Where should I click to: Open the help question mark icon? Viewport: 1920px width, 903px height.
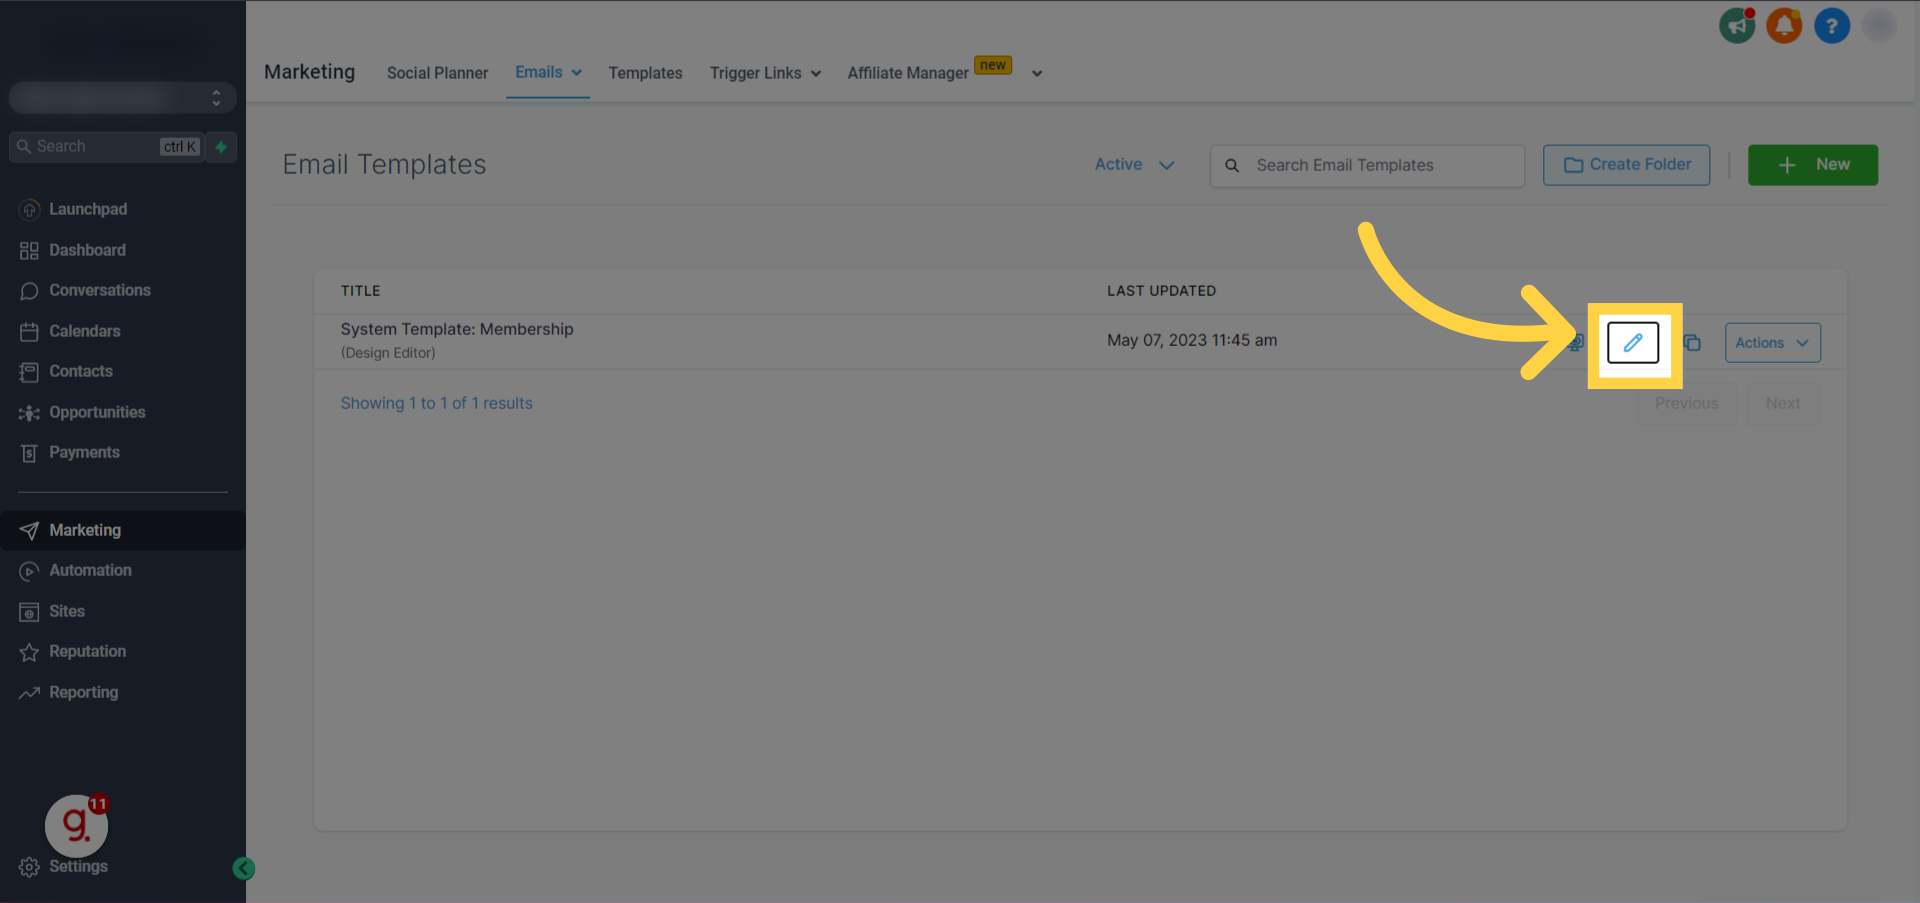coord(1832,26)
